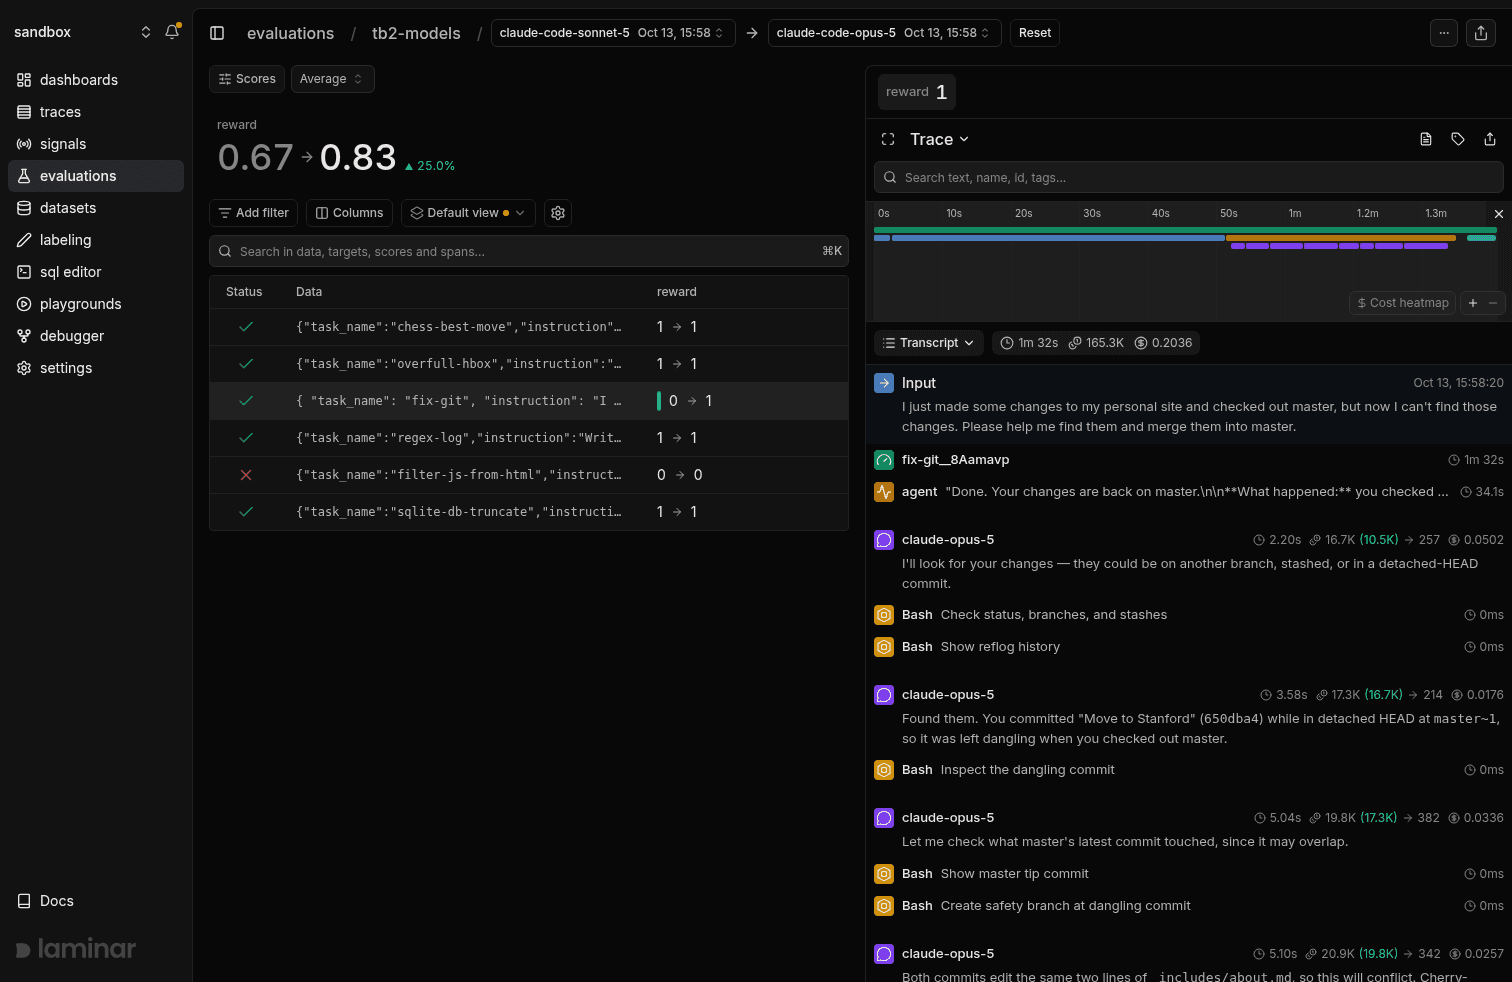Expand the sandbox project switcher

point(146,32)
